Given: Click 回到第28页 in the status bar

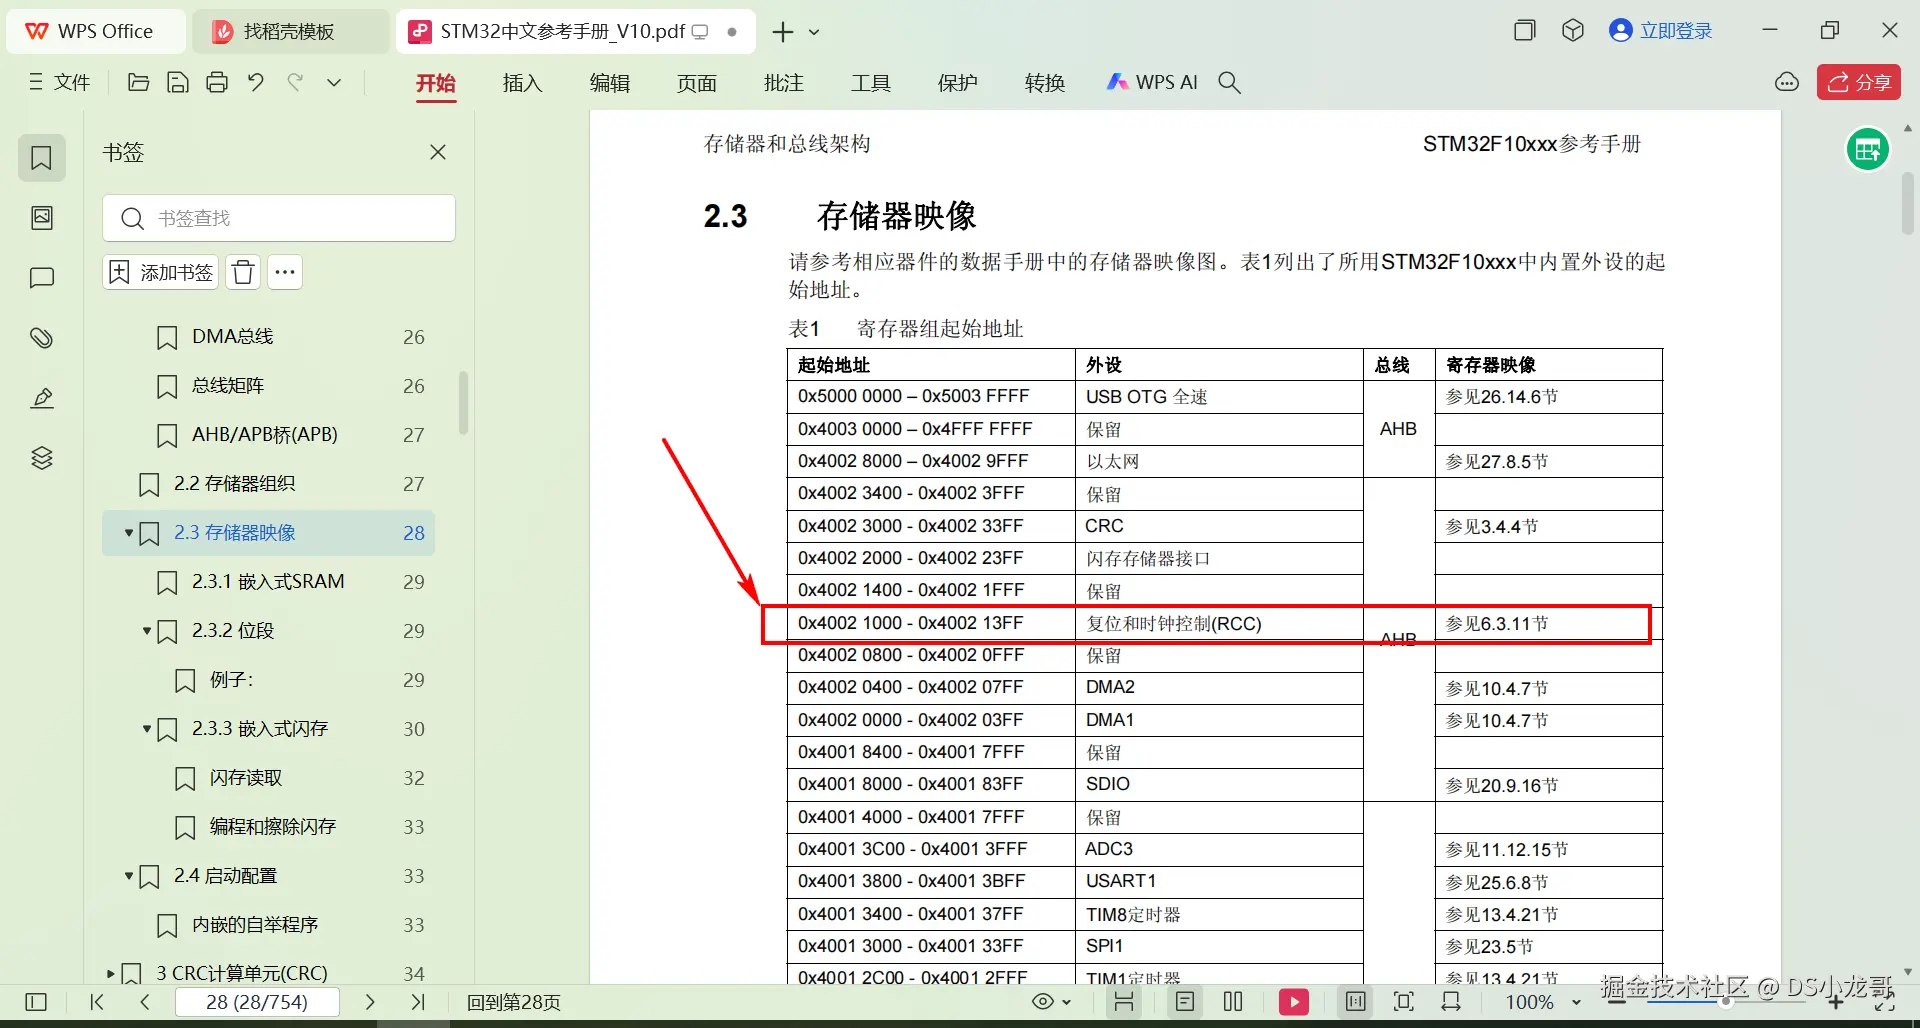Looking at the screenshot, I should pos(514,1002).
